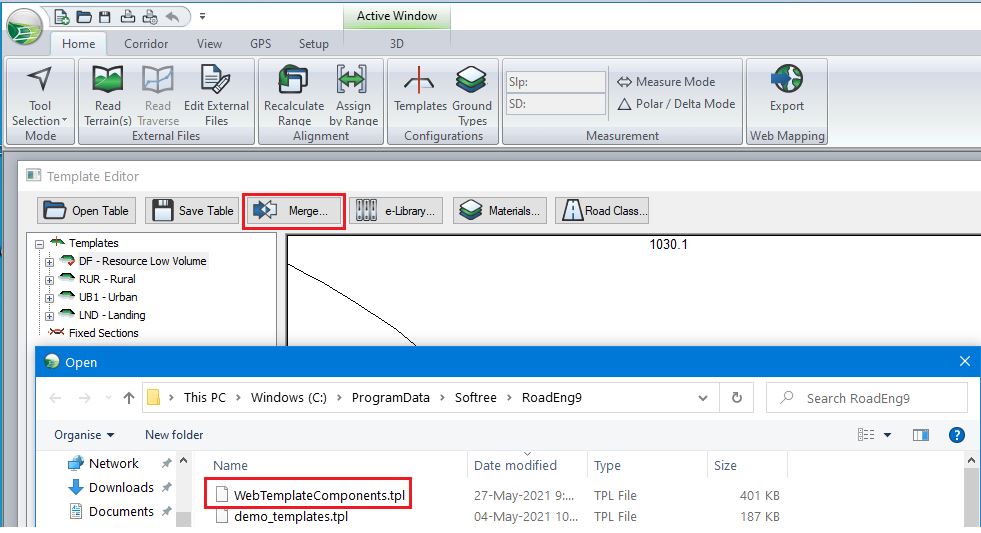Click the Refresh button in Open dialog
The height and width of the screenshot is (533, 981).
coord(736,398)
